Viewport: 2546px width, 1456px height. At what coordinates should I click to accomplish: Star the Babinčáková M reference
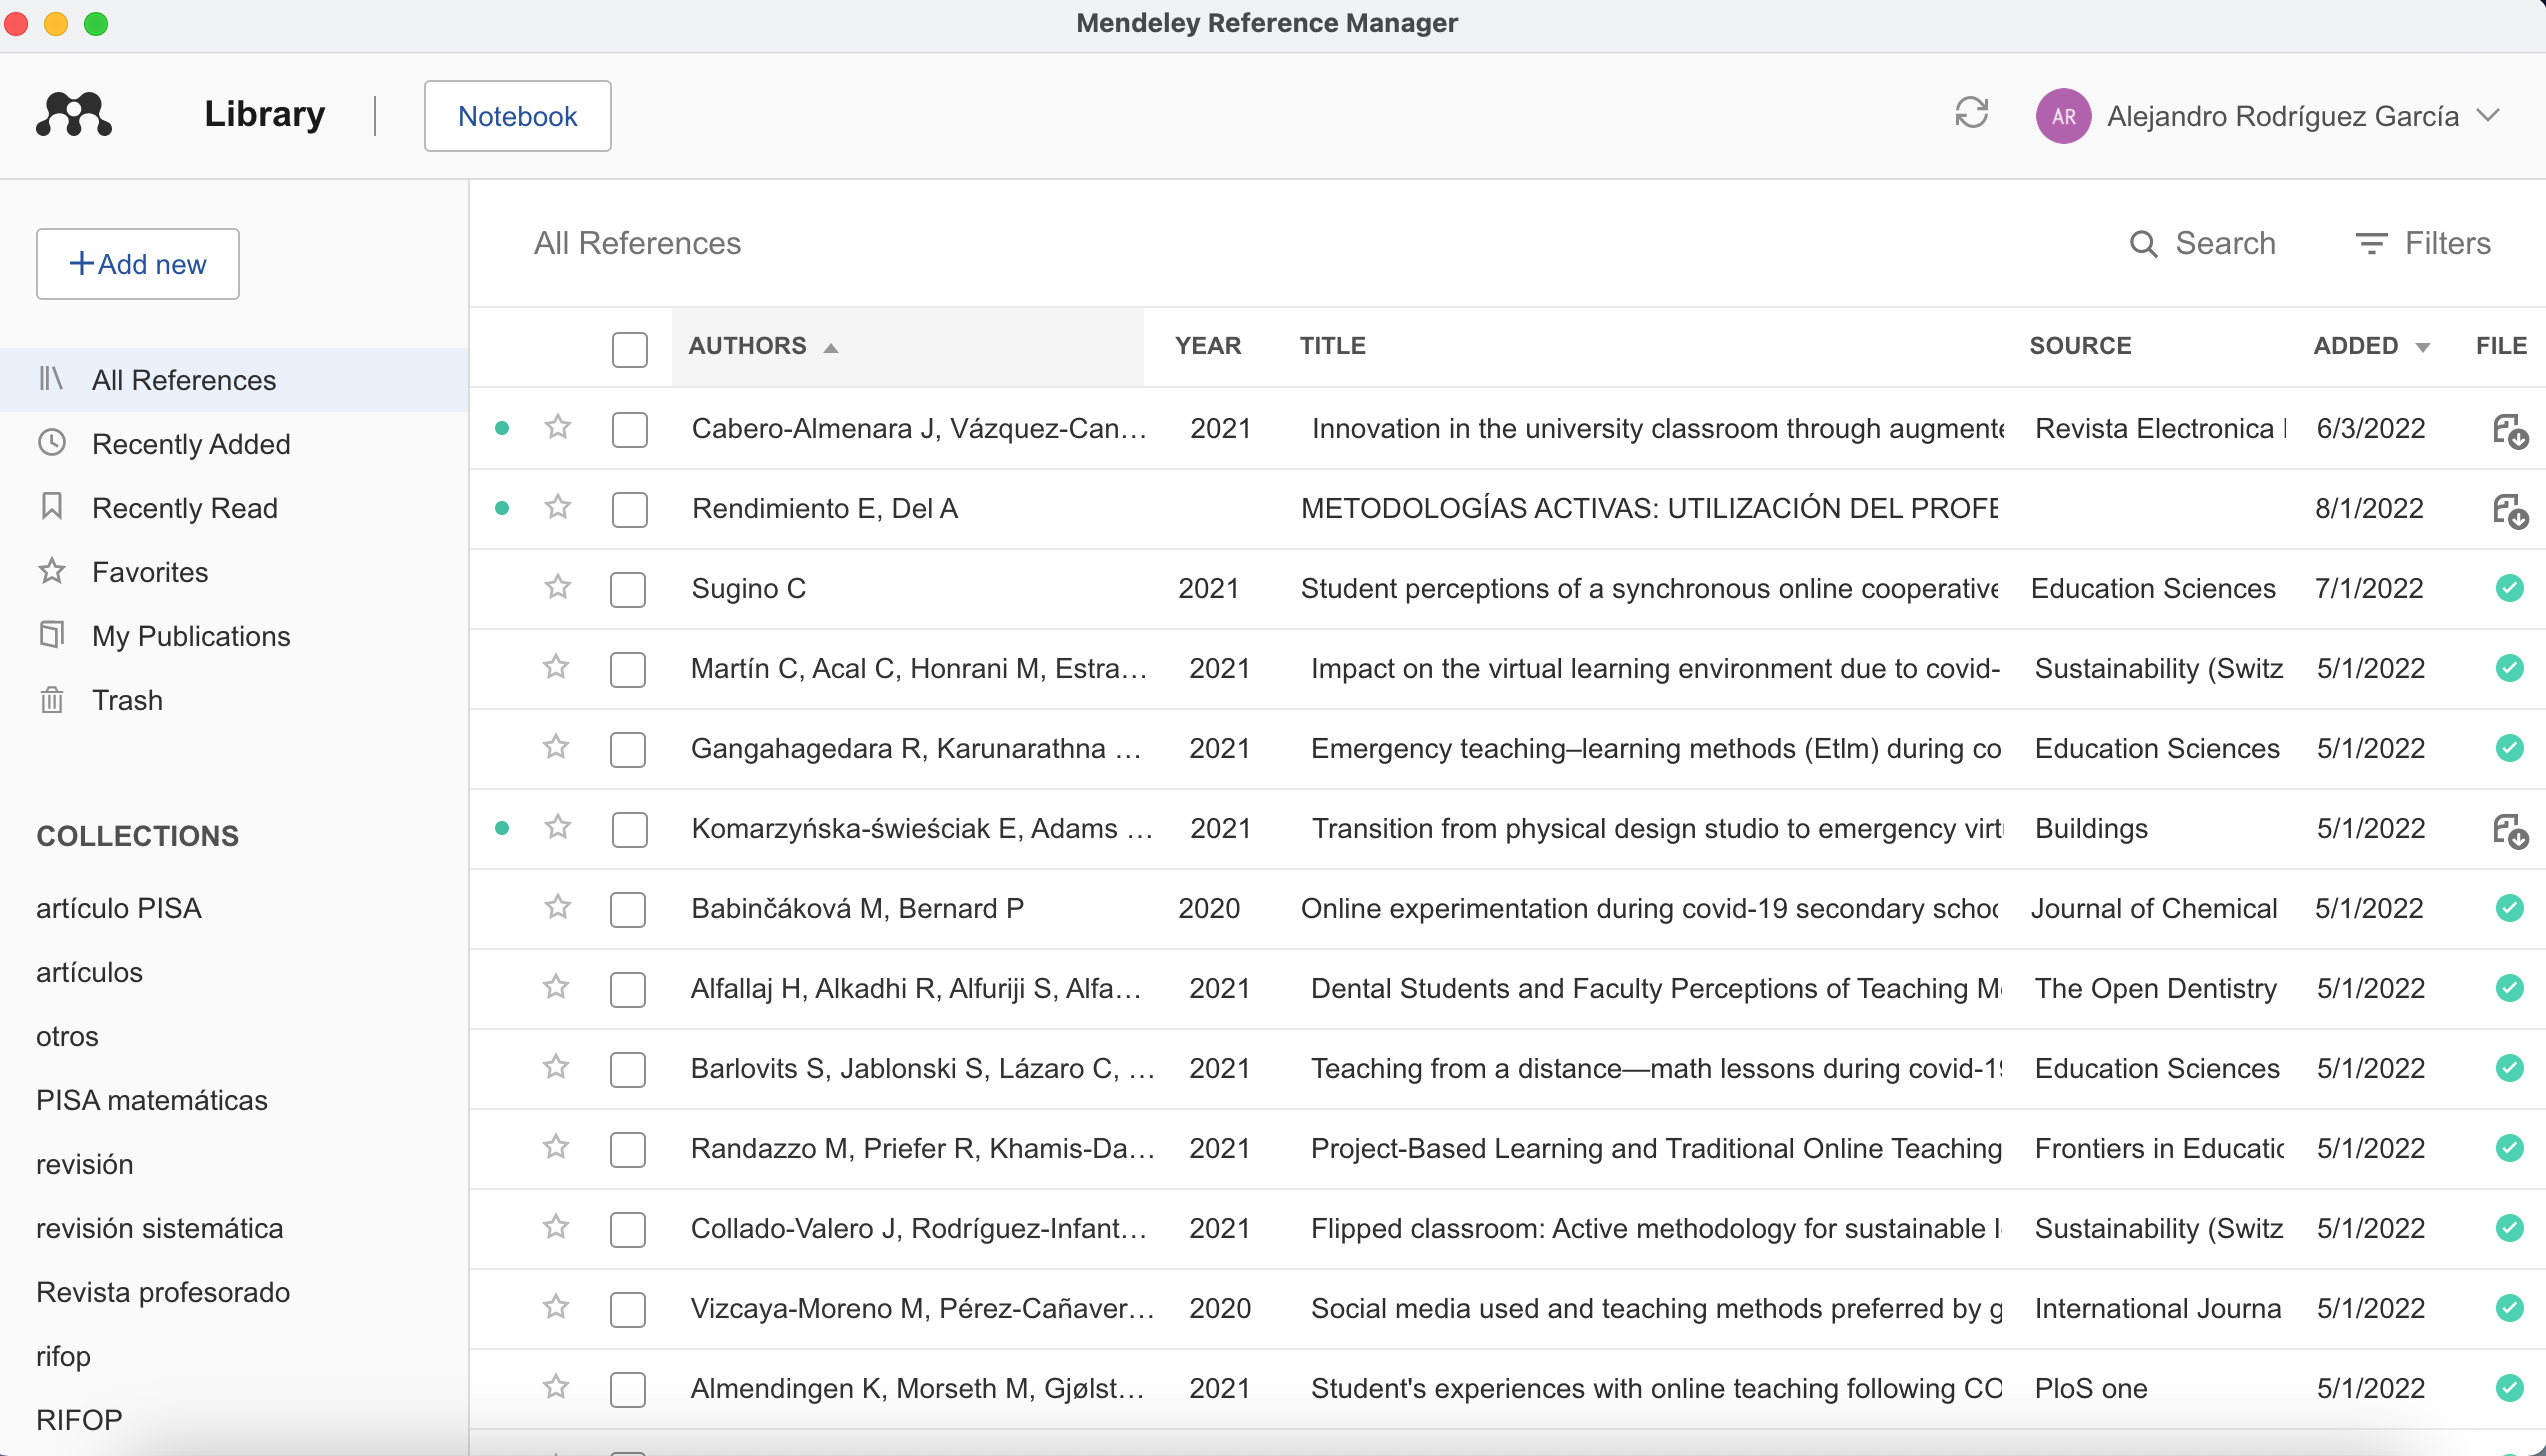click(558, 907)
